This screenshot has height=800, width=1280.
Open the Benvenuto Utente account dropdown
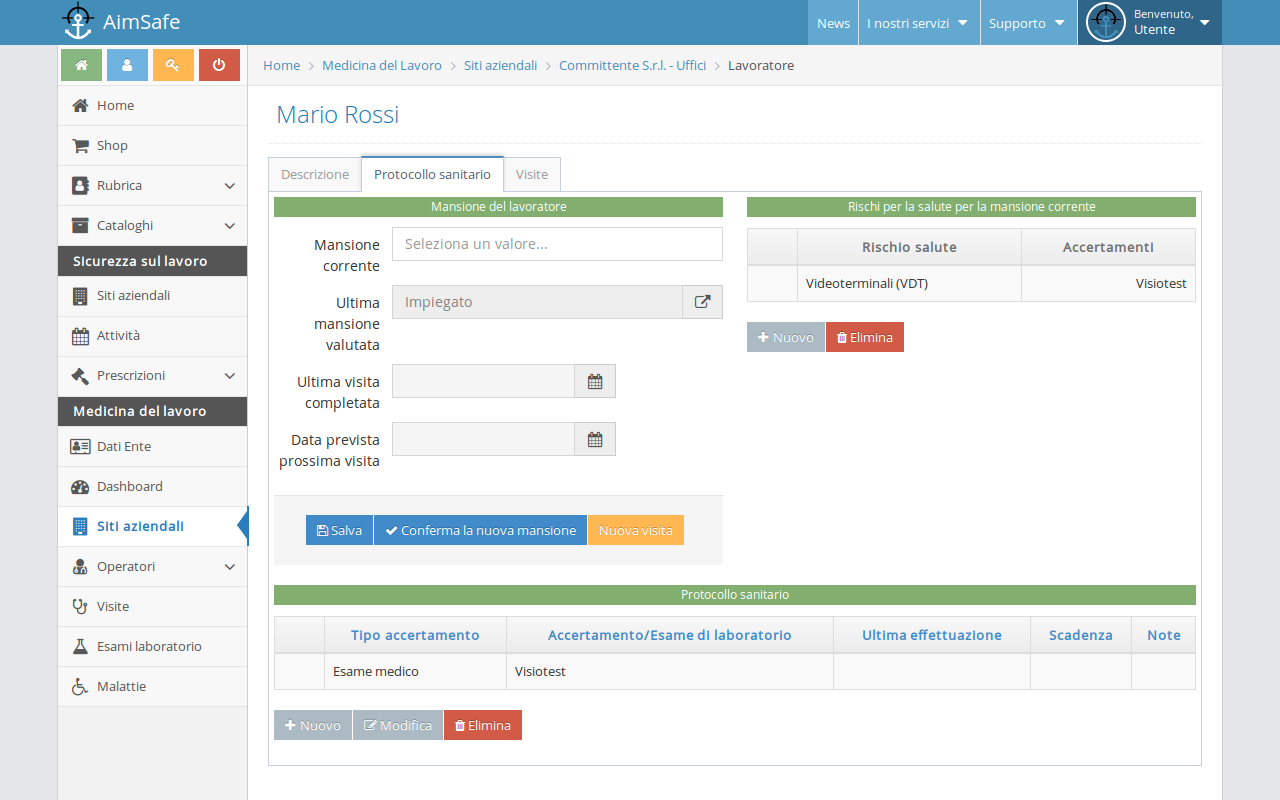pos(1150,23)
